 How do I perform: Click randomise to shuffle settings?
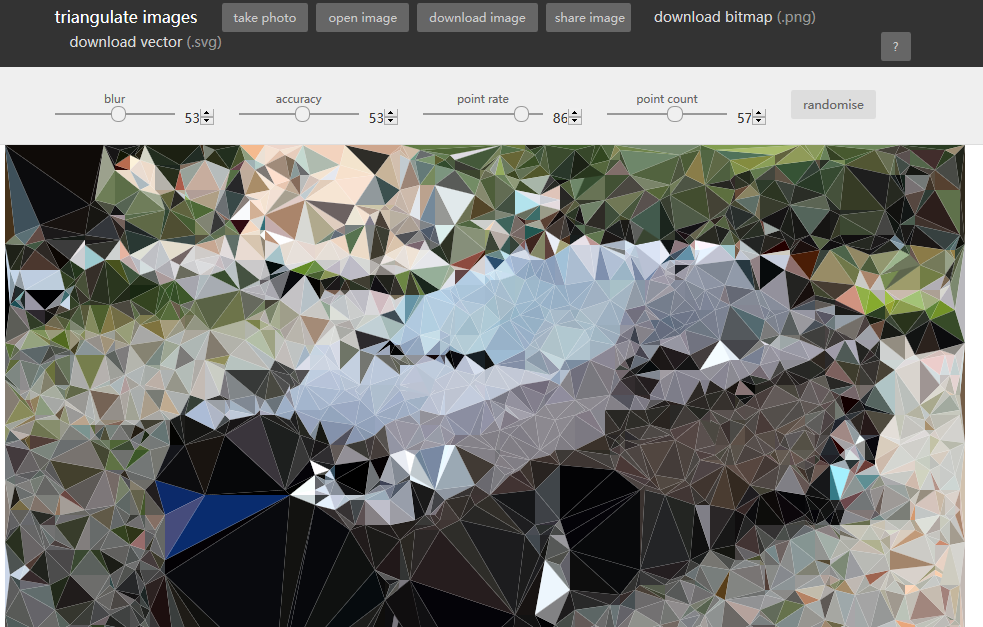click(833, 104)
